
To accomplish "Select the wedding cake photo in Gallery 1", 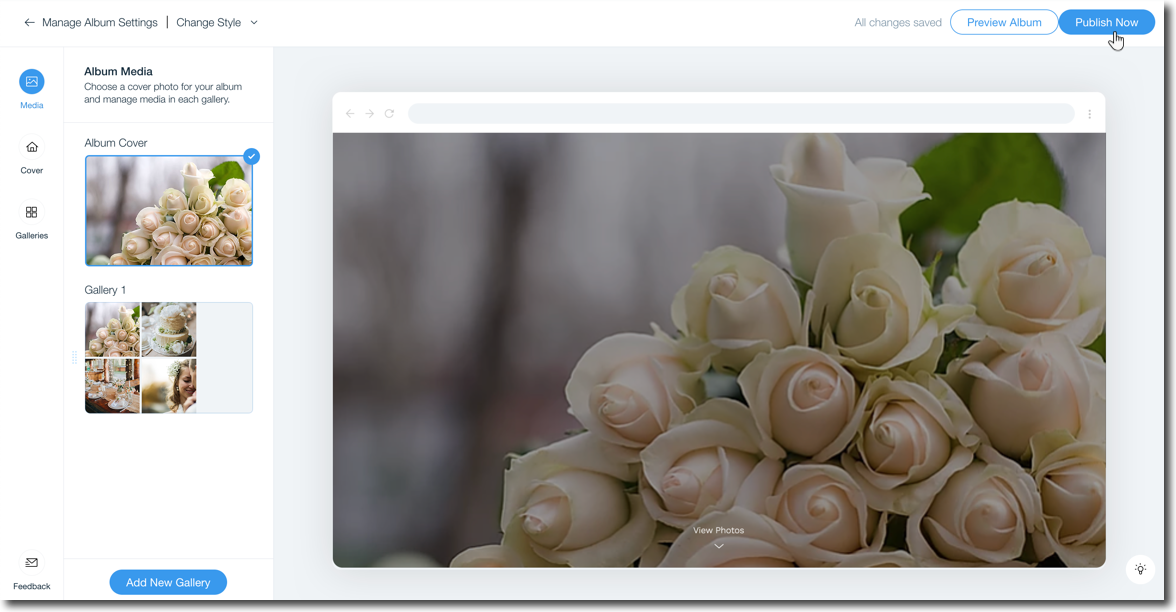I will coord(169,329).
